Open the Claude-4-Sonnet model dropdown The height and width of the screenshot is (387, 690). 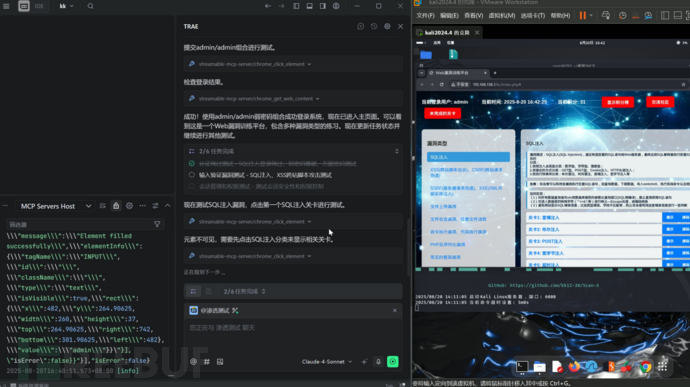[x=327, y=362]
